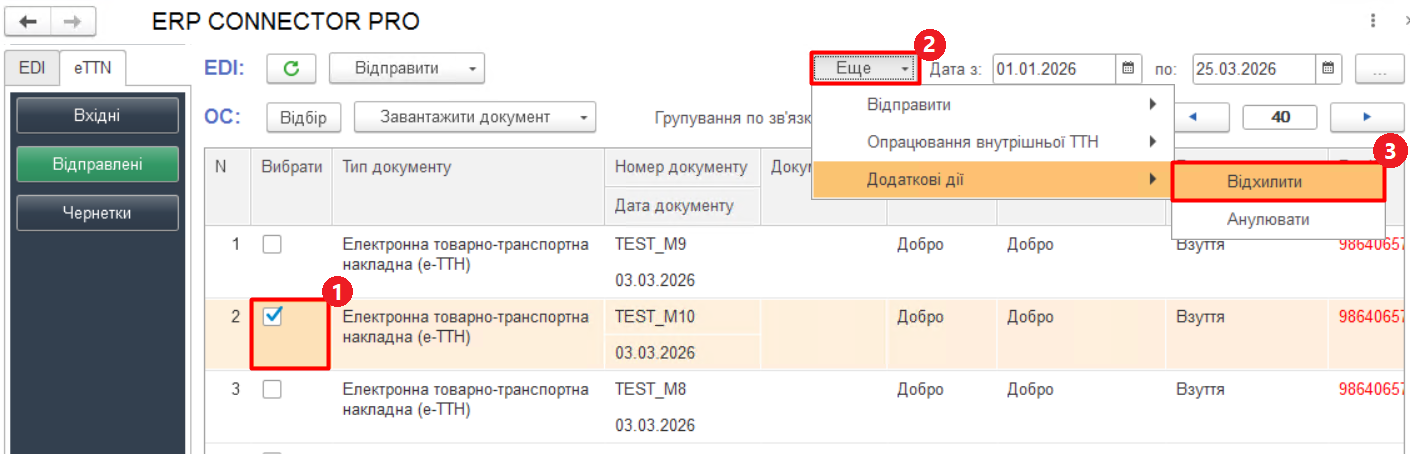Screen dimensions: 1410x454
Task: Click the start date input field
Action: pos(1052,69)
